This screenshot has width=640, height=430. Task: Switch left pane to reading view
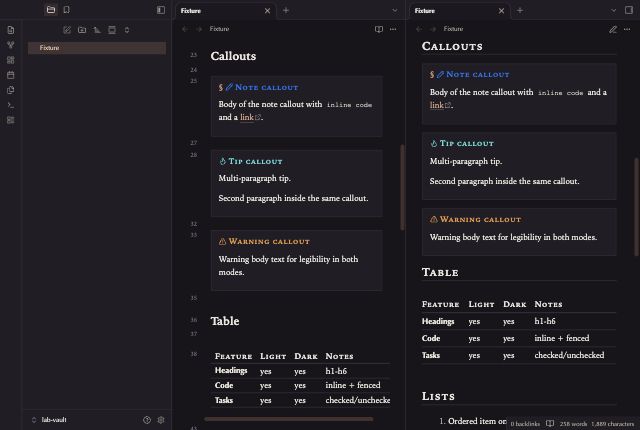[x=379, y=29]
